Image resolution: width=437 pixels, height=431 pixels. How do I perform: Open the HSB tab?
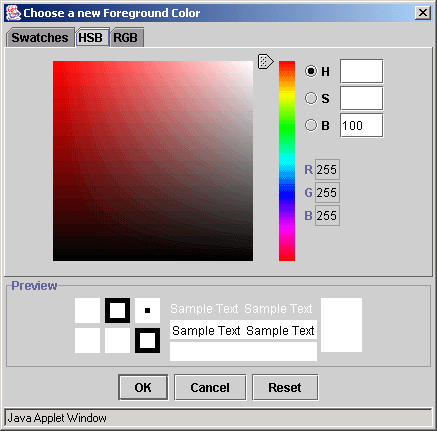91,38
